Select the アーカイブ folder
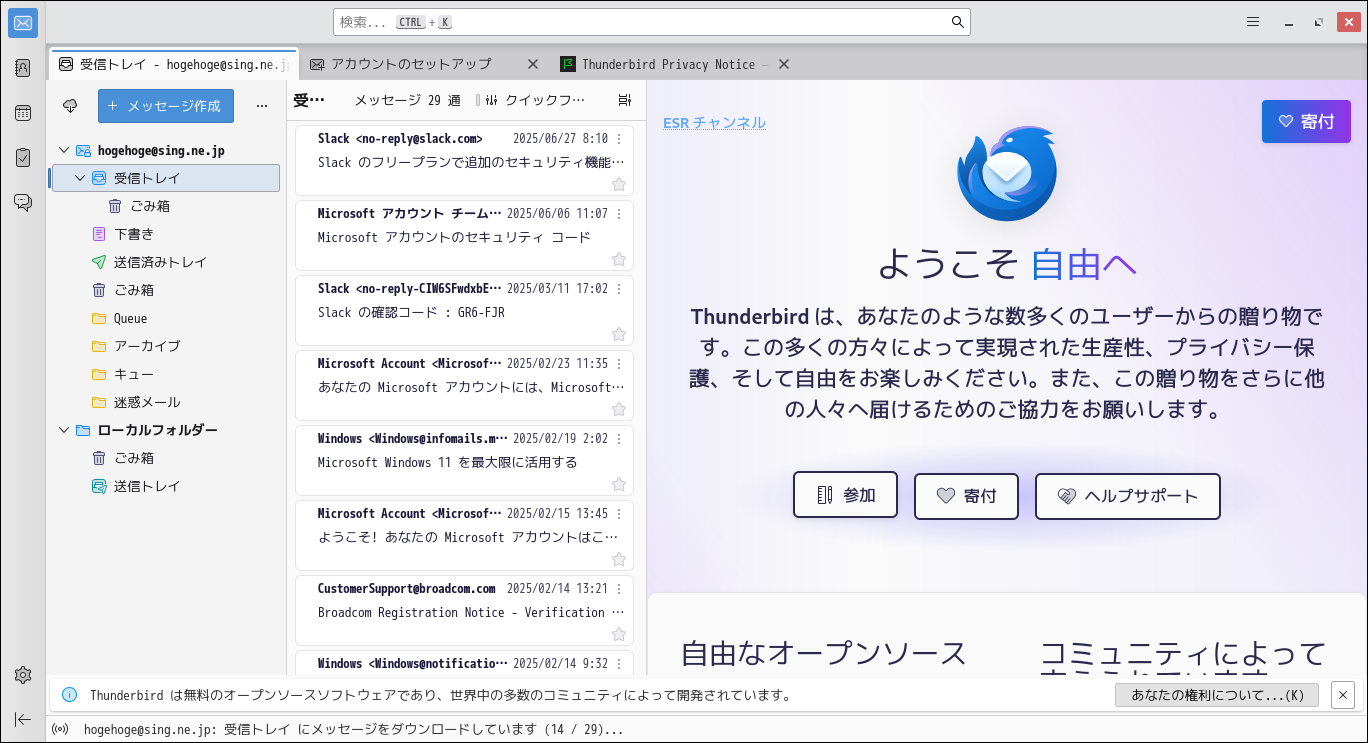 coord(164,346)
